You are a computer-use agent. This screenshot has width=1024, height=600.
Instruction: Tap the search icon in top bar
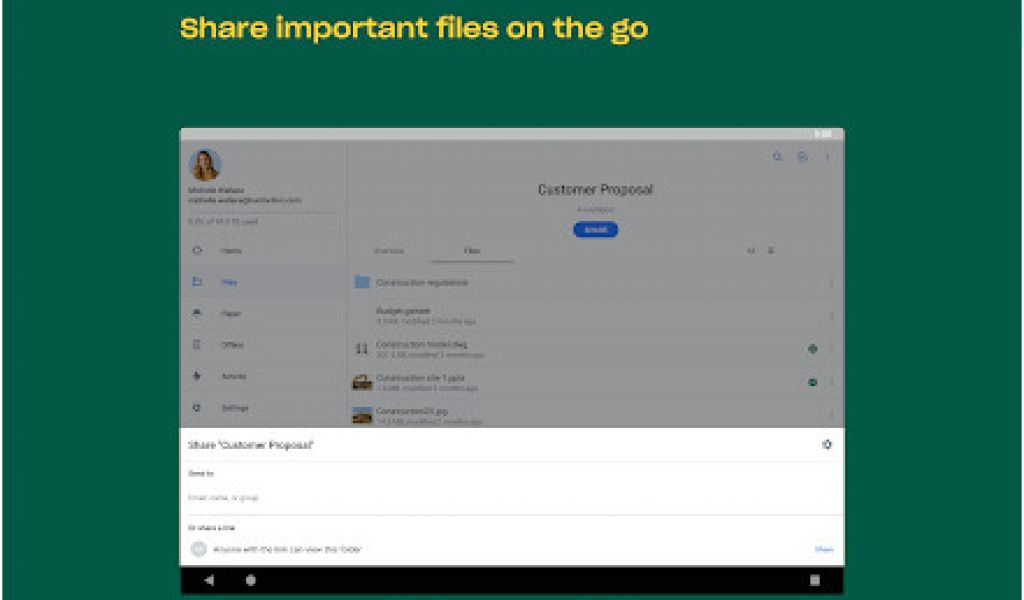point(777,157)
